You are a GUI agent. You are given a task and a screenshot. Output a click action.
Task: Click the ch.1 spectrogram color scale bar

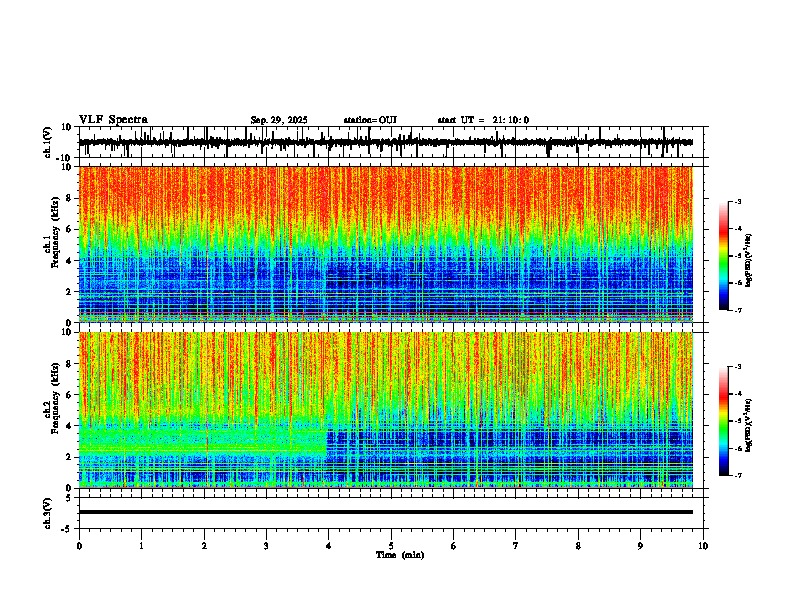tap(724, 256)
